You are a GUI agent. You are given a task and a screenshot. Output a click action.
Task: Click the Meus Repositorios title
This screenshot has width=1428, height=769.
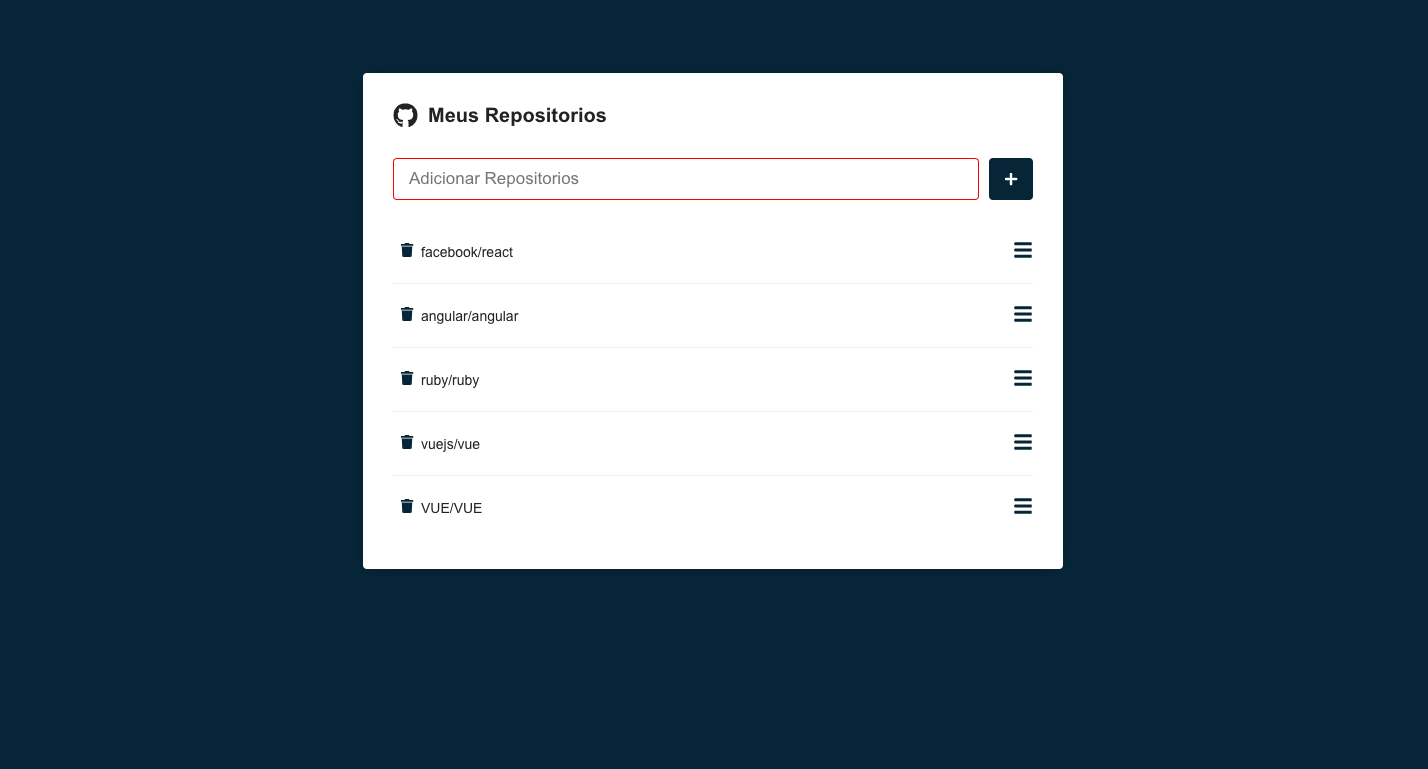(517, 115)
